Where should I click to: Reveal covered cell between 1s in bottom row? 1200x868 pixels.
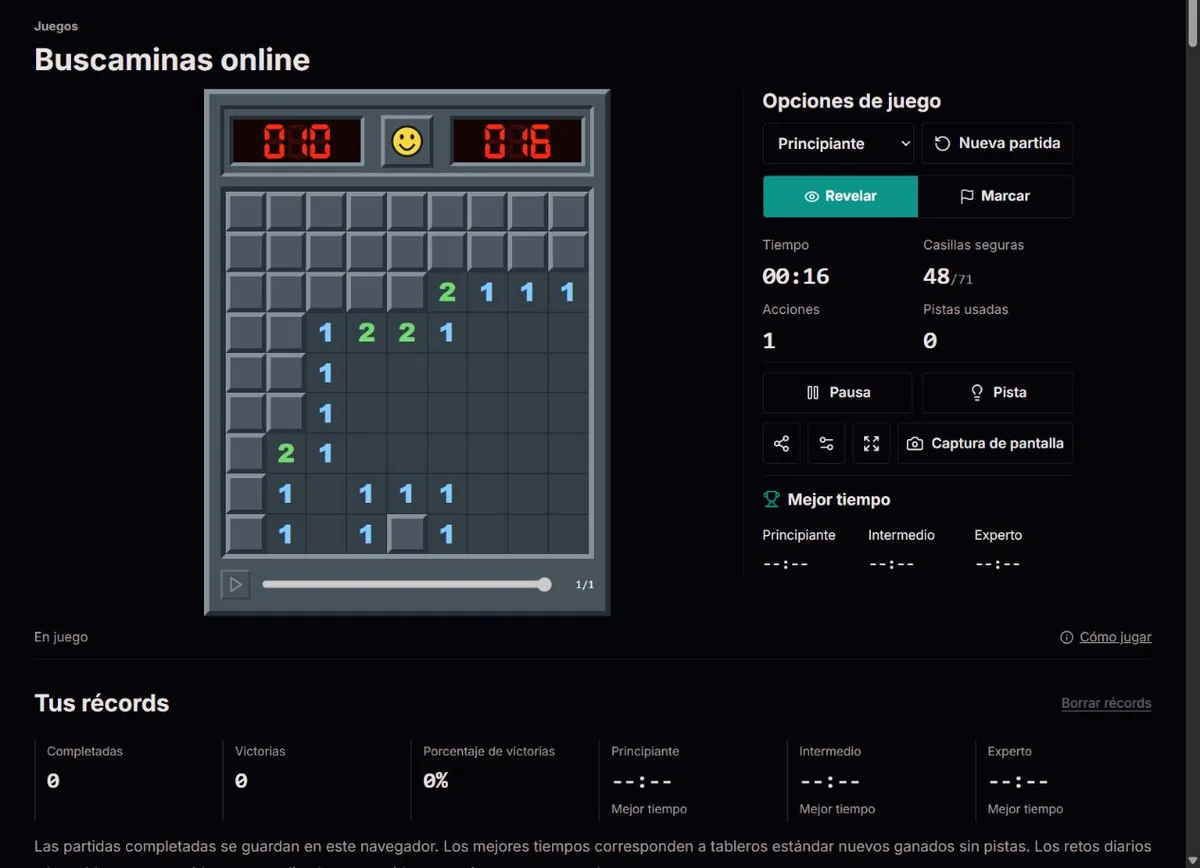(x=407, y=533)
